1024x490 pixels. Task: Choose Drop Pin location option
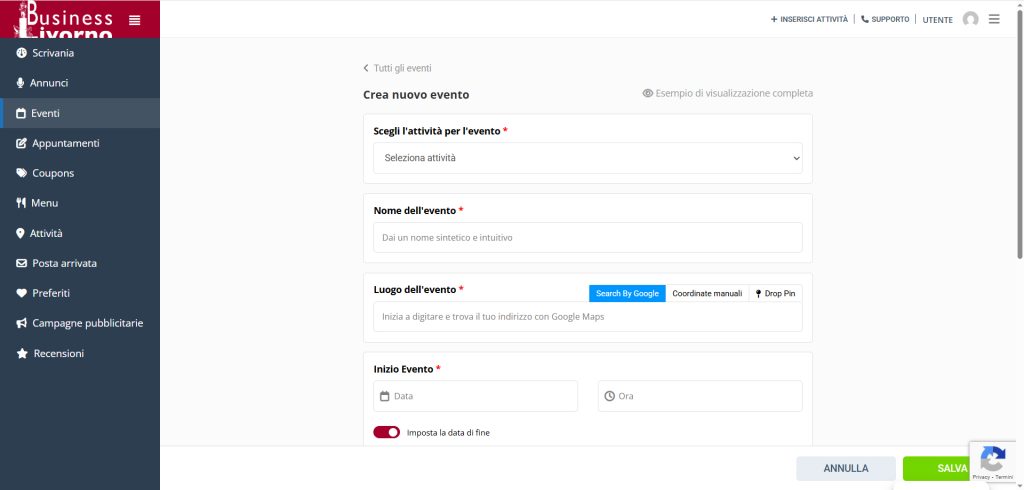[x=777, y=293]
